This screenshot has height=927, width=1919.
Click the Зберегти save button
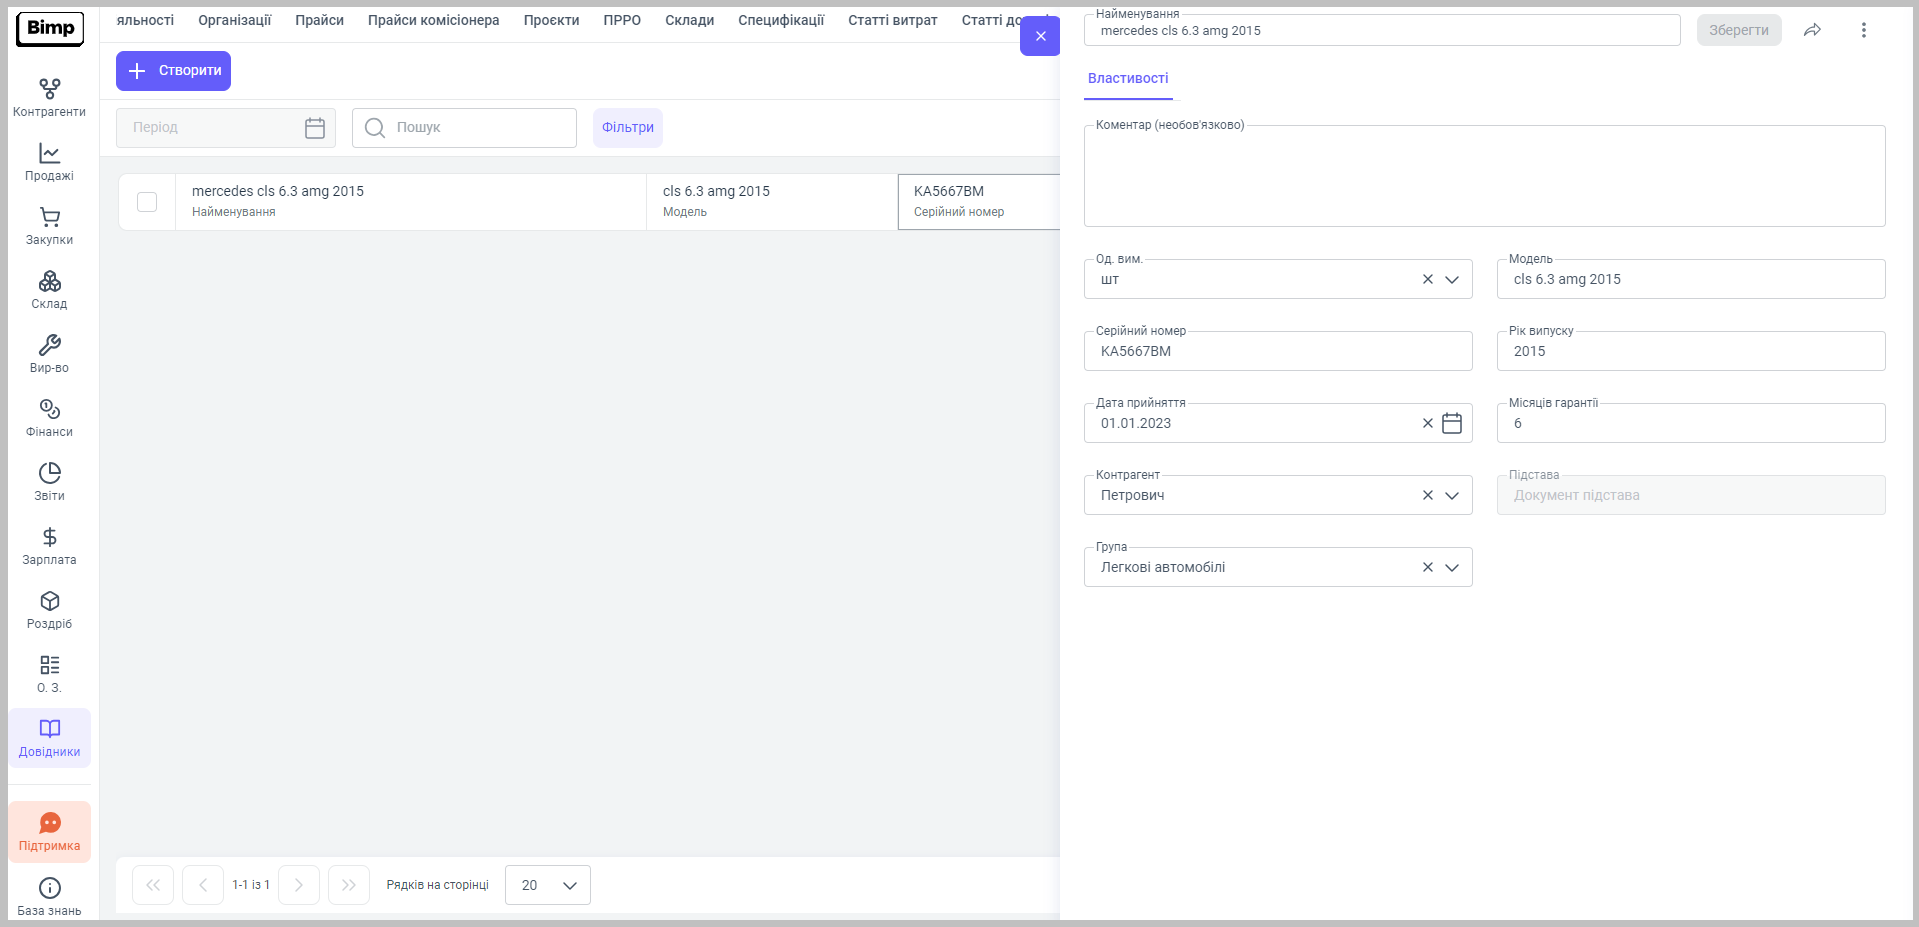(1739, 30)
